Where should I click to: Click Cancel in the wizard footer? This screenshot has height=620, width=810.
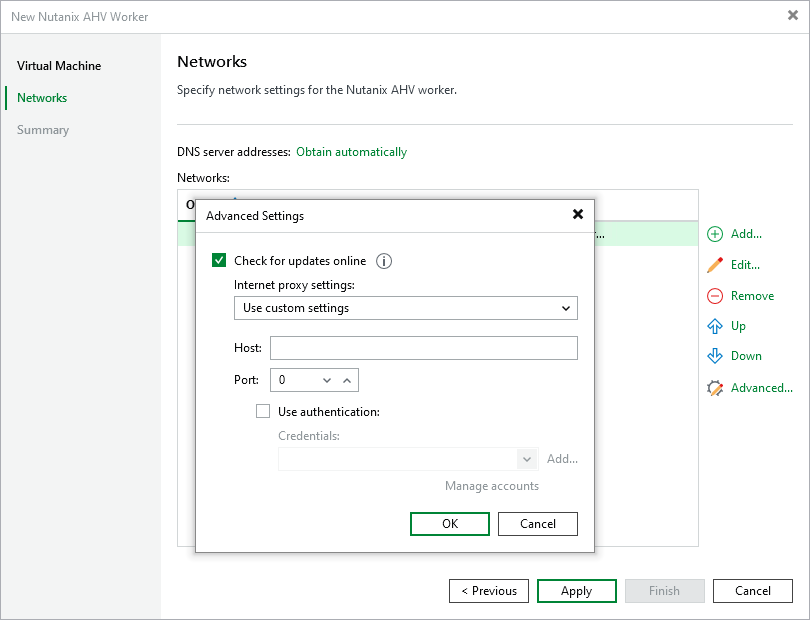tap(753, 591)
